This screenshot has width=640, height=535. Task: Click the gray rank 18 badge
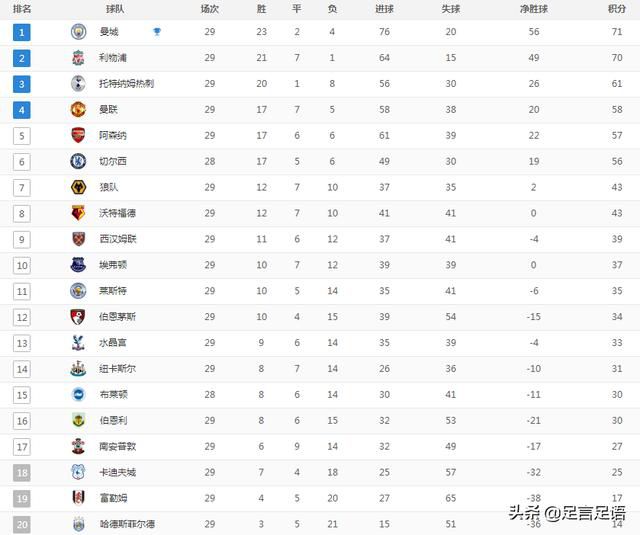[22, 472]
